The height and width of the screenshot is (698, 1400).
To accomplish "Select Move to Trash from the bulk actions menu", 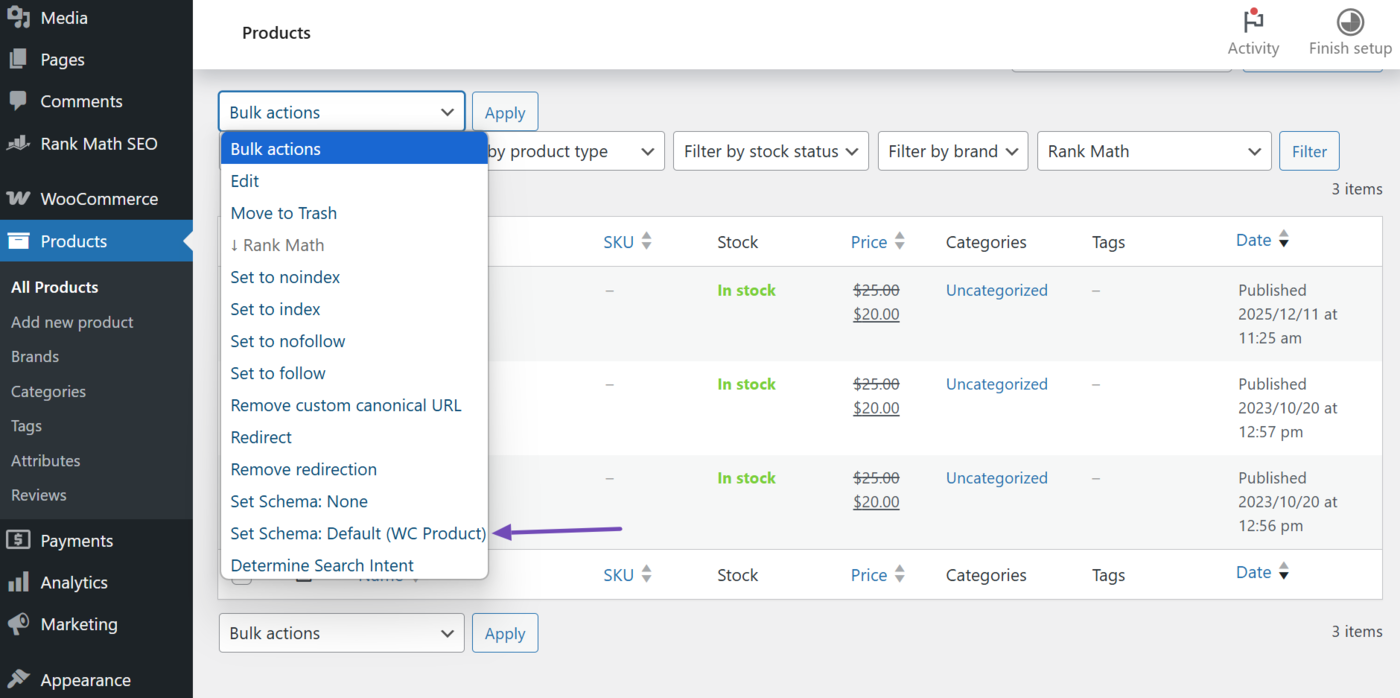I will point(283,213).
